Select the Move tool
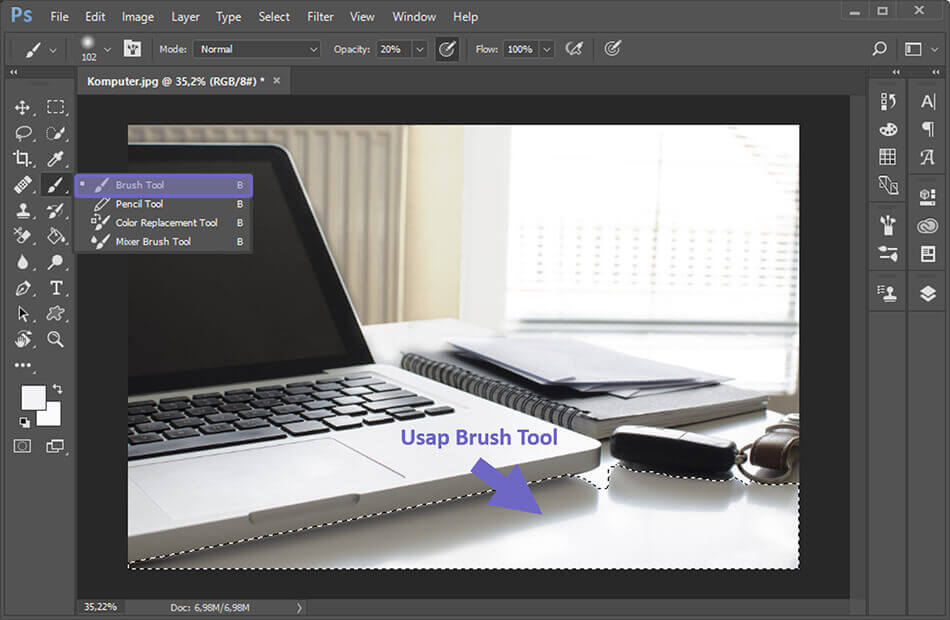This screenshot has height=620, width=950. [x=22, y=107]
